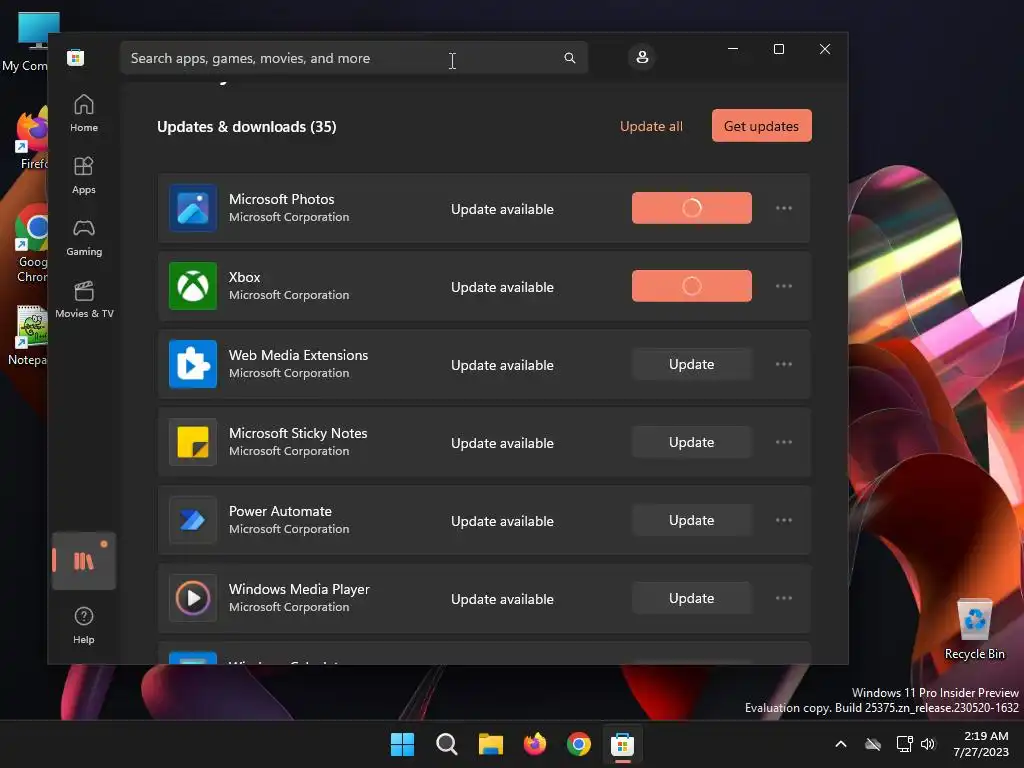Show hidden tray icons chevron
This screenshot has height=768, width=1024.
point(841,744)
